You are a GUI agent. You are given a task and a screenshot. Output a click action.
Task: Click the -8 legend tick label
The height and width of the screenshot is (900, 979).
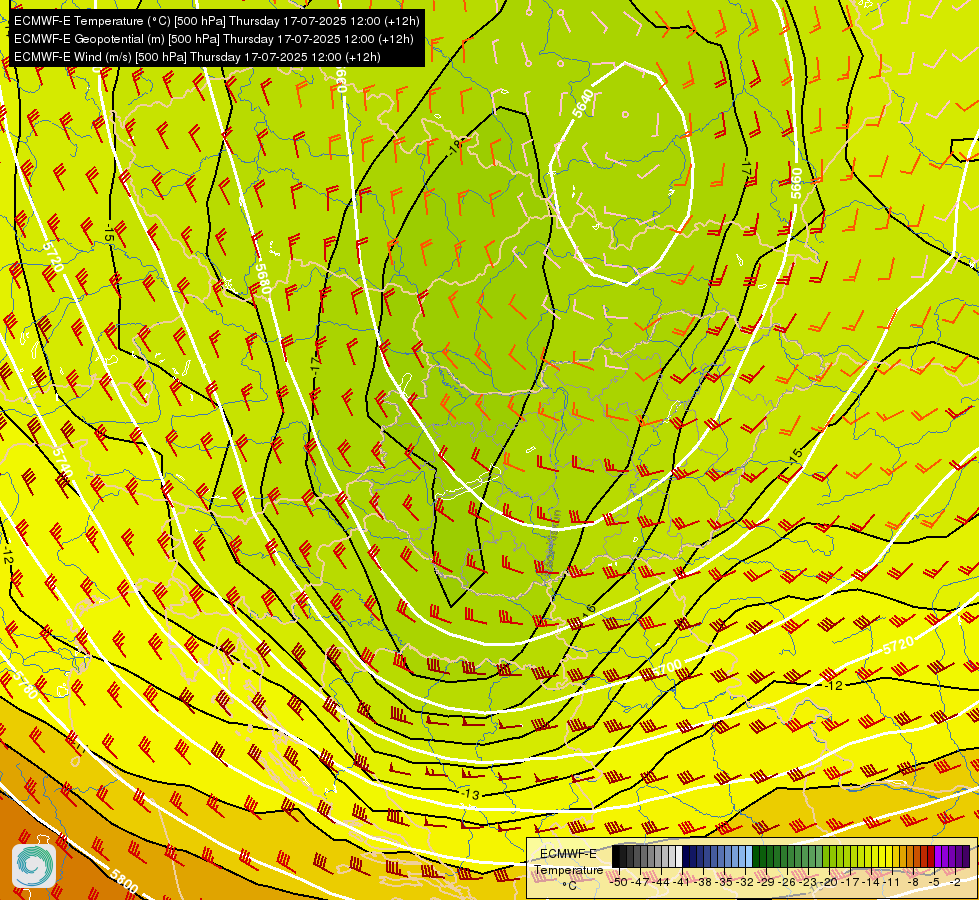[x=914, y=882]
